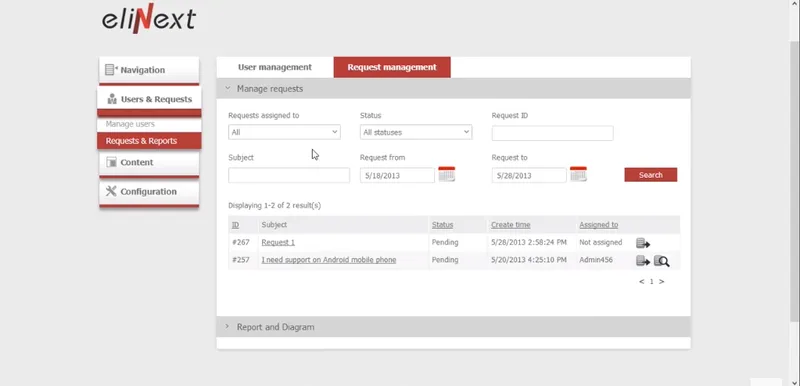Screen dimensions: 800x386
Task: Click the Content panel icon
Action: (111, 162)
